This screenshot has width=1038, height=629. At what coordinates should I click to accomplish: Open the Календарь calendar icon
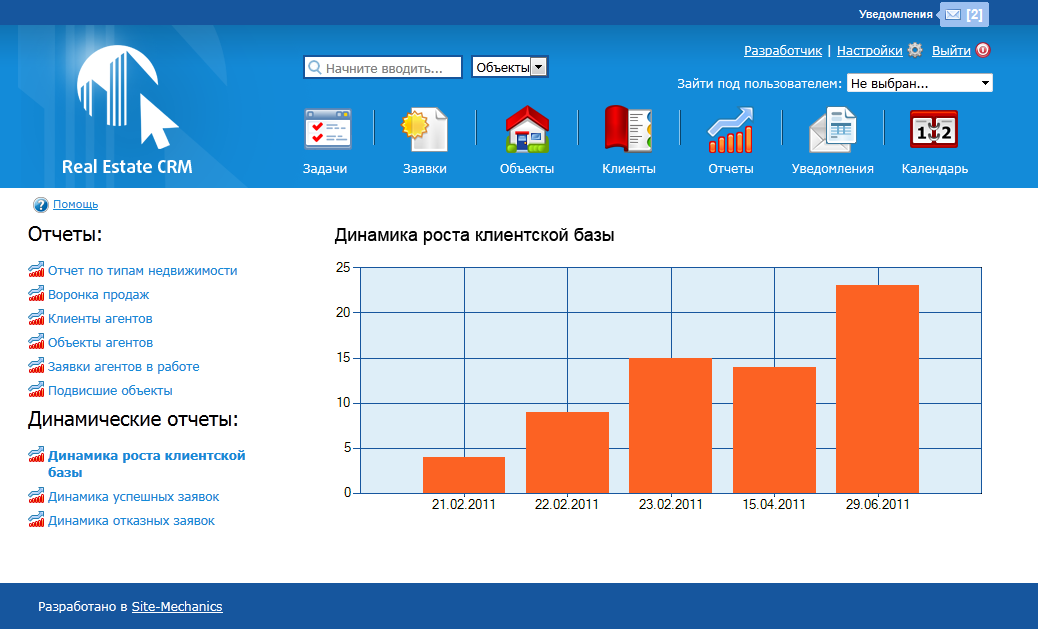[934, 131]
